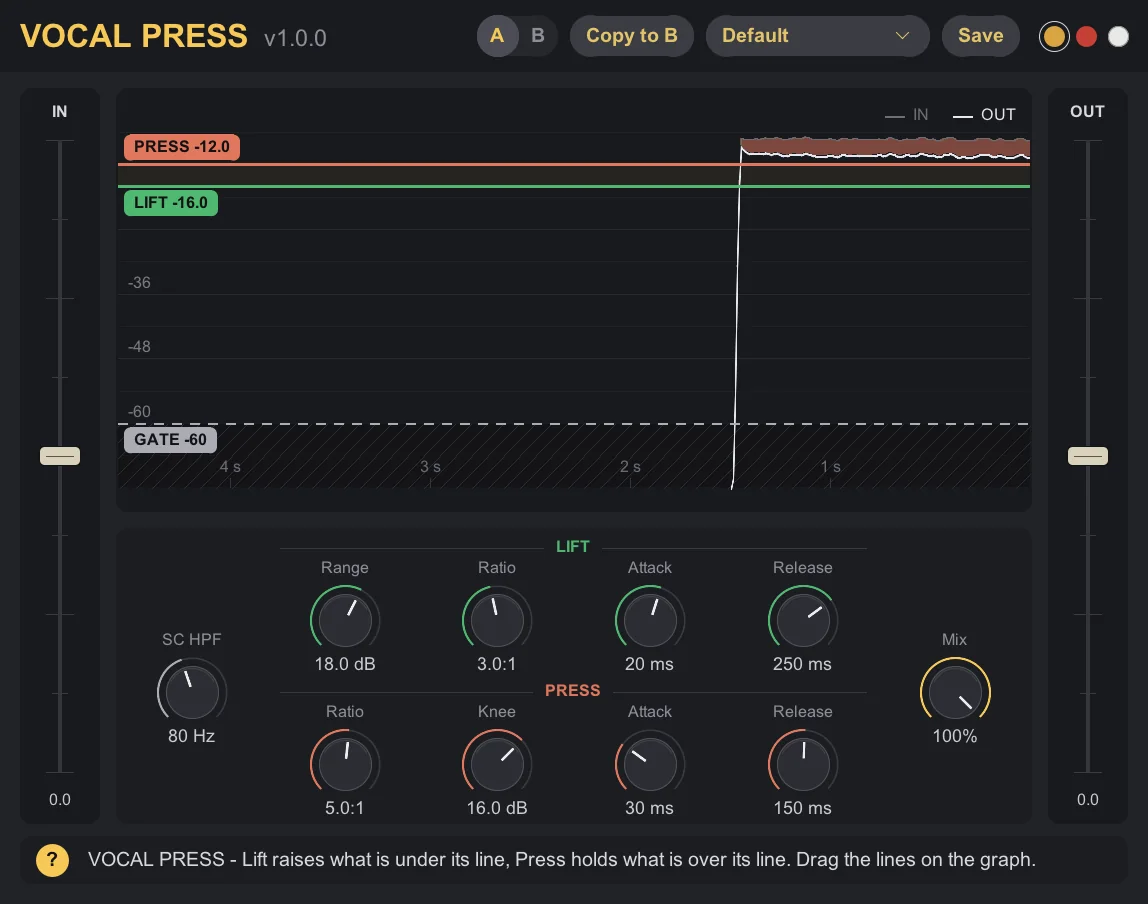Select the red color theme dot
1148x904 pixels.
[x=1086, y=37]
